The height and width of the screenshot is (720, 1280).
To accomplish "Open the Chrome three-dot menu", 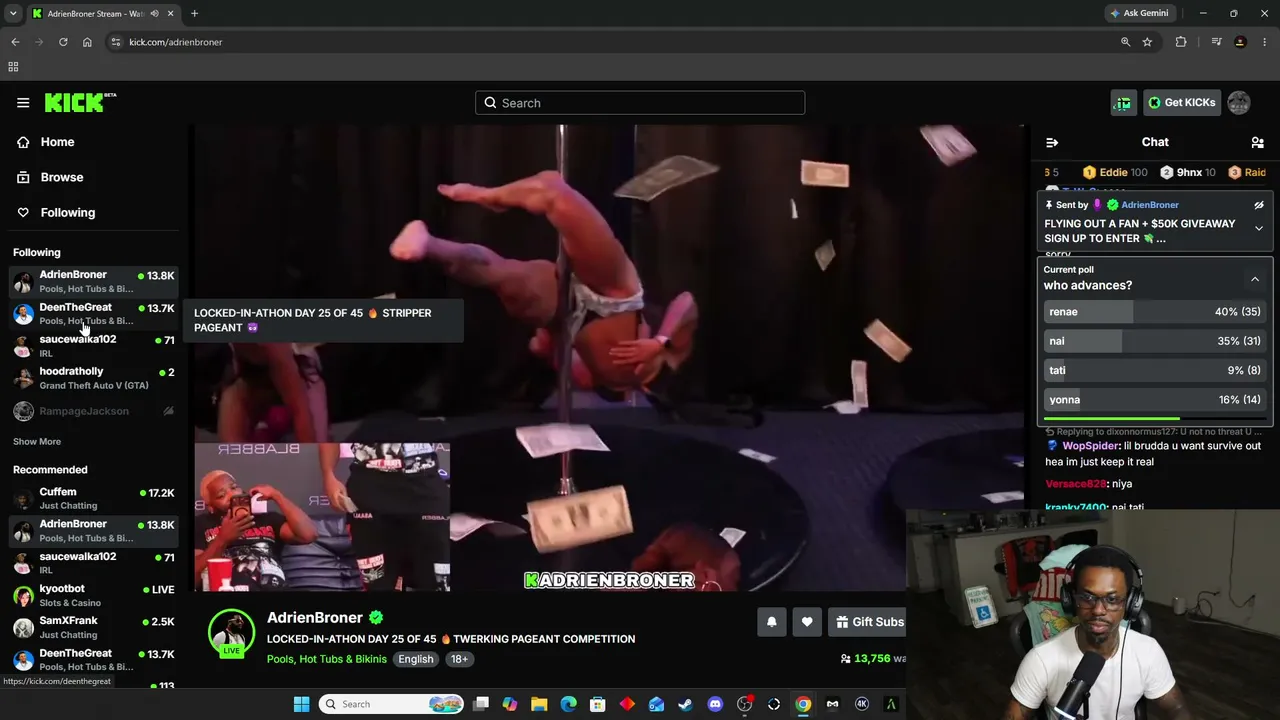I will [1265, 42].
